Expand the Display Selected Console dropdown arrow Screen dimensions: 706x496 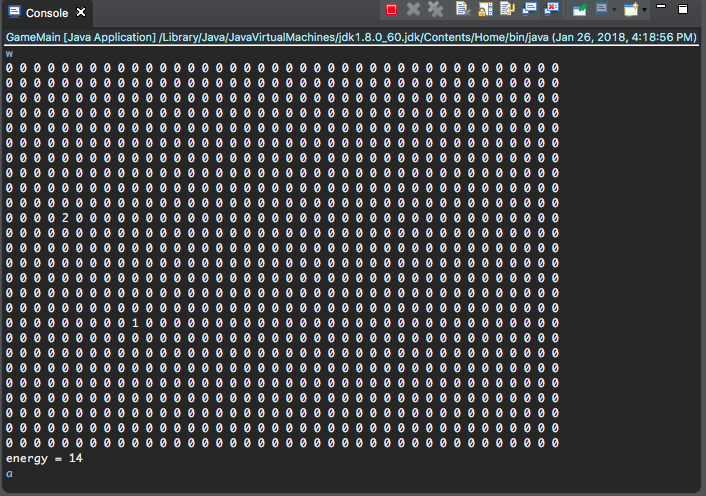(614, 11)
